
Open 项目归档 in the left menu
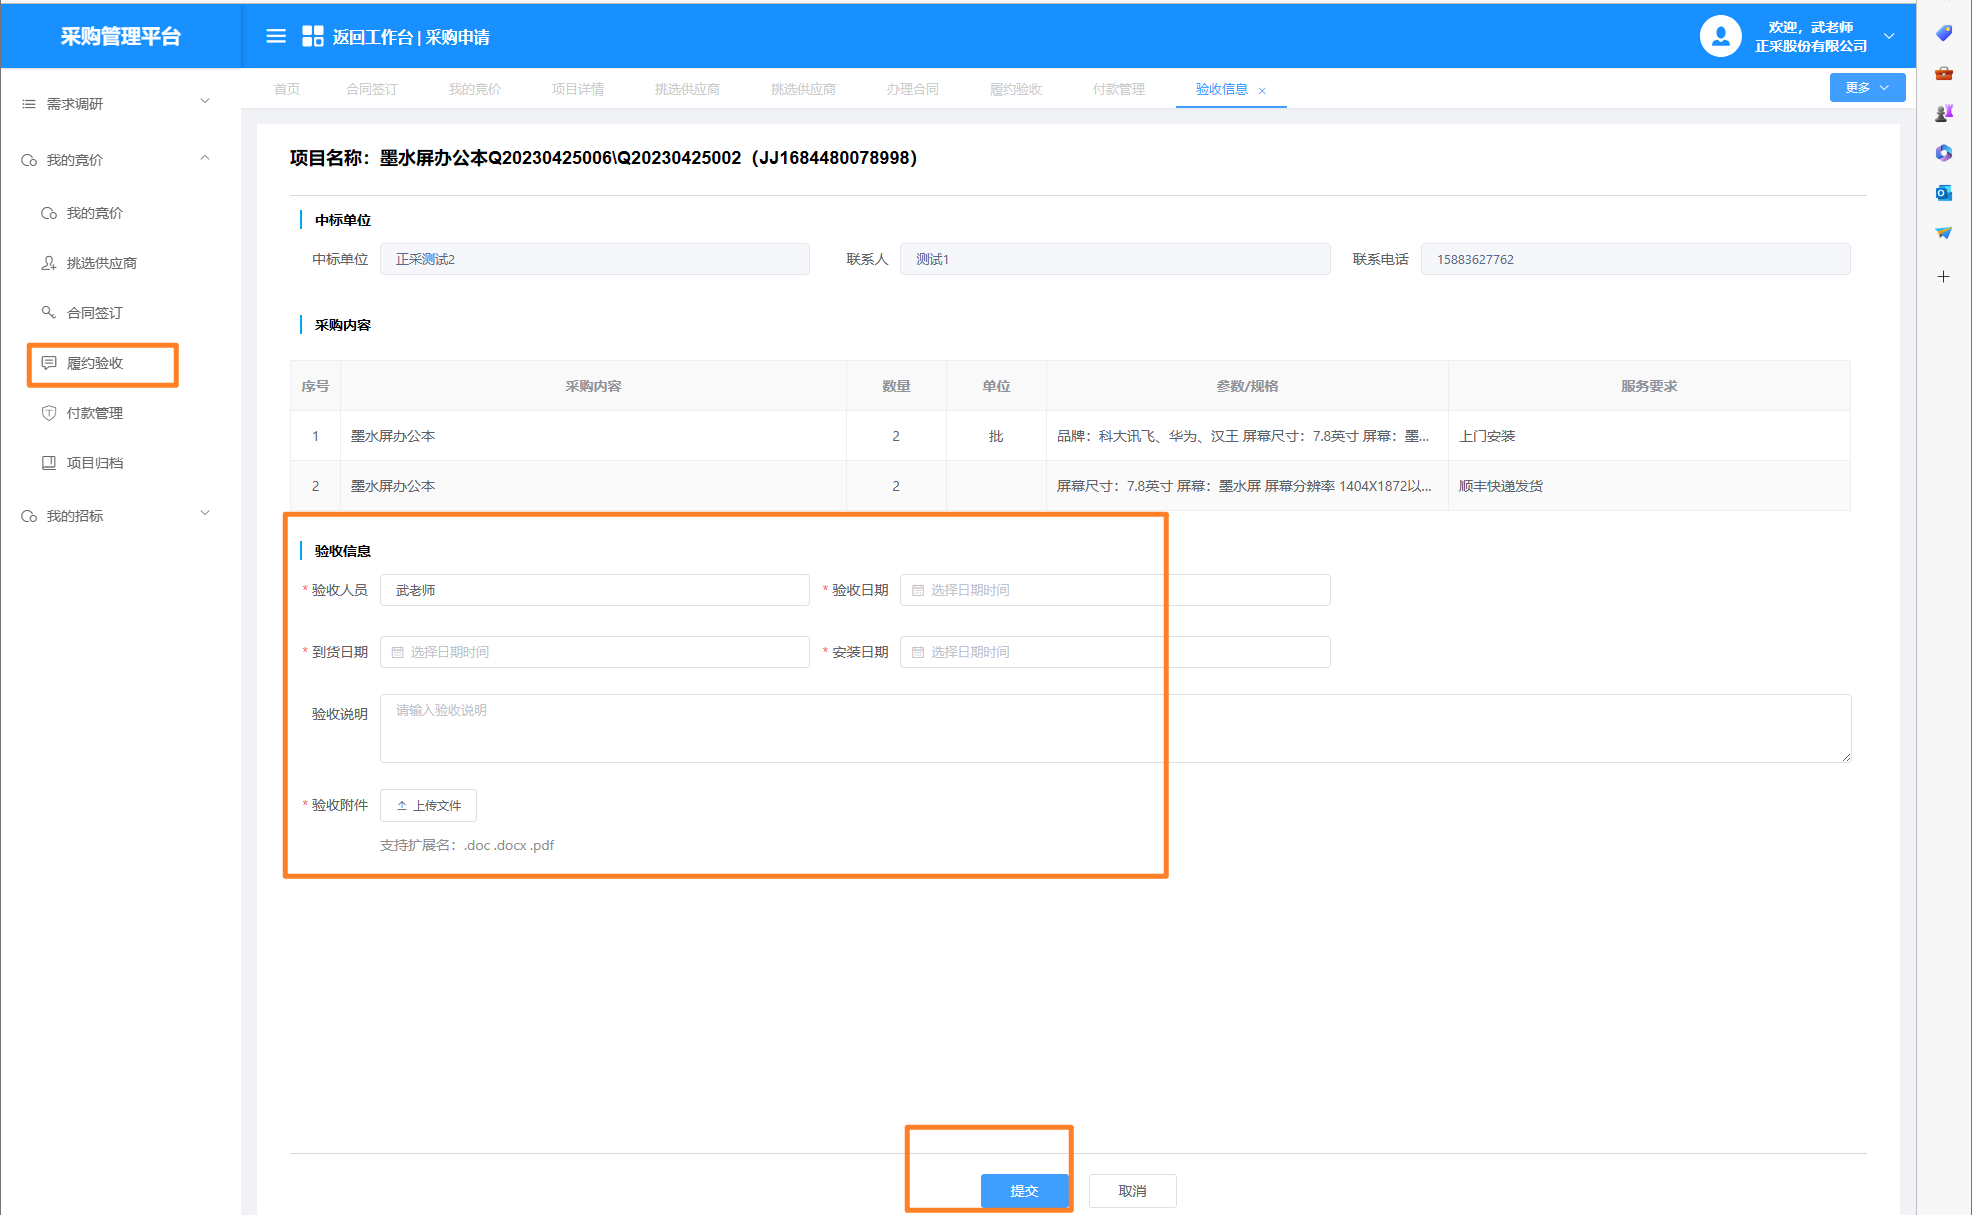(x=95, y=463)
